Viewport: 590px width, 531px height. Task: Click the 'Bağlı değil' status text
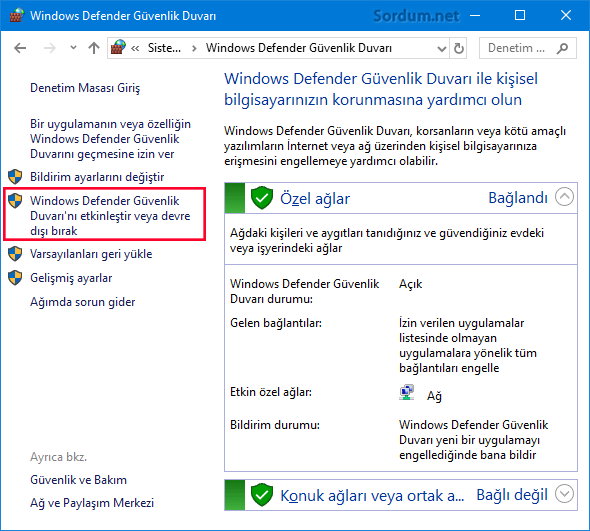point(512,495)
